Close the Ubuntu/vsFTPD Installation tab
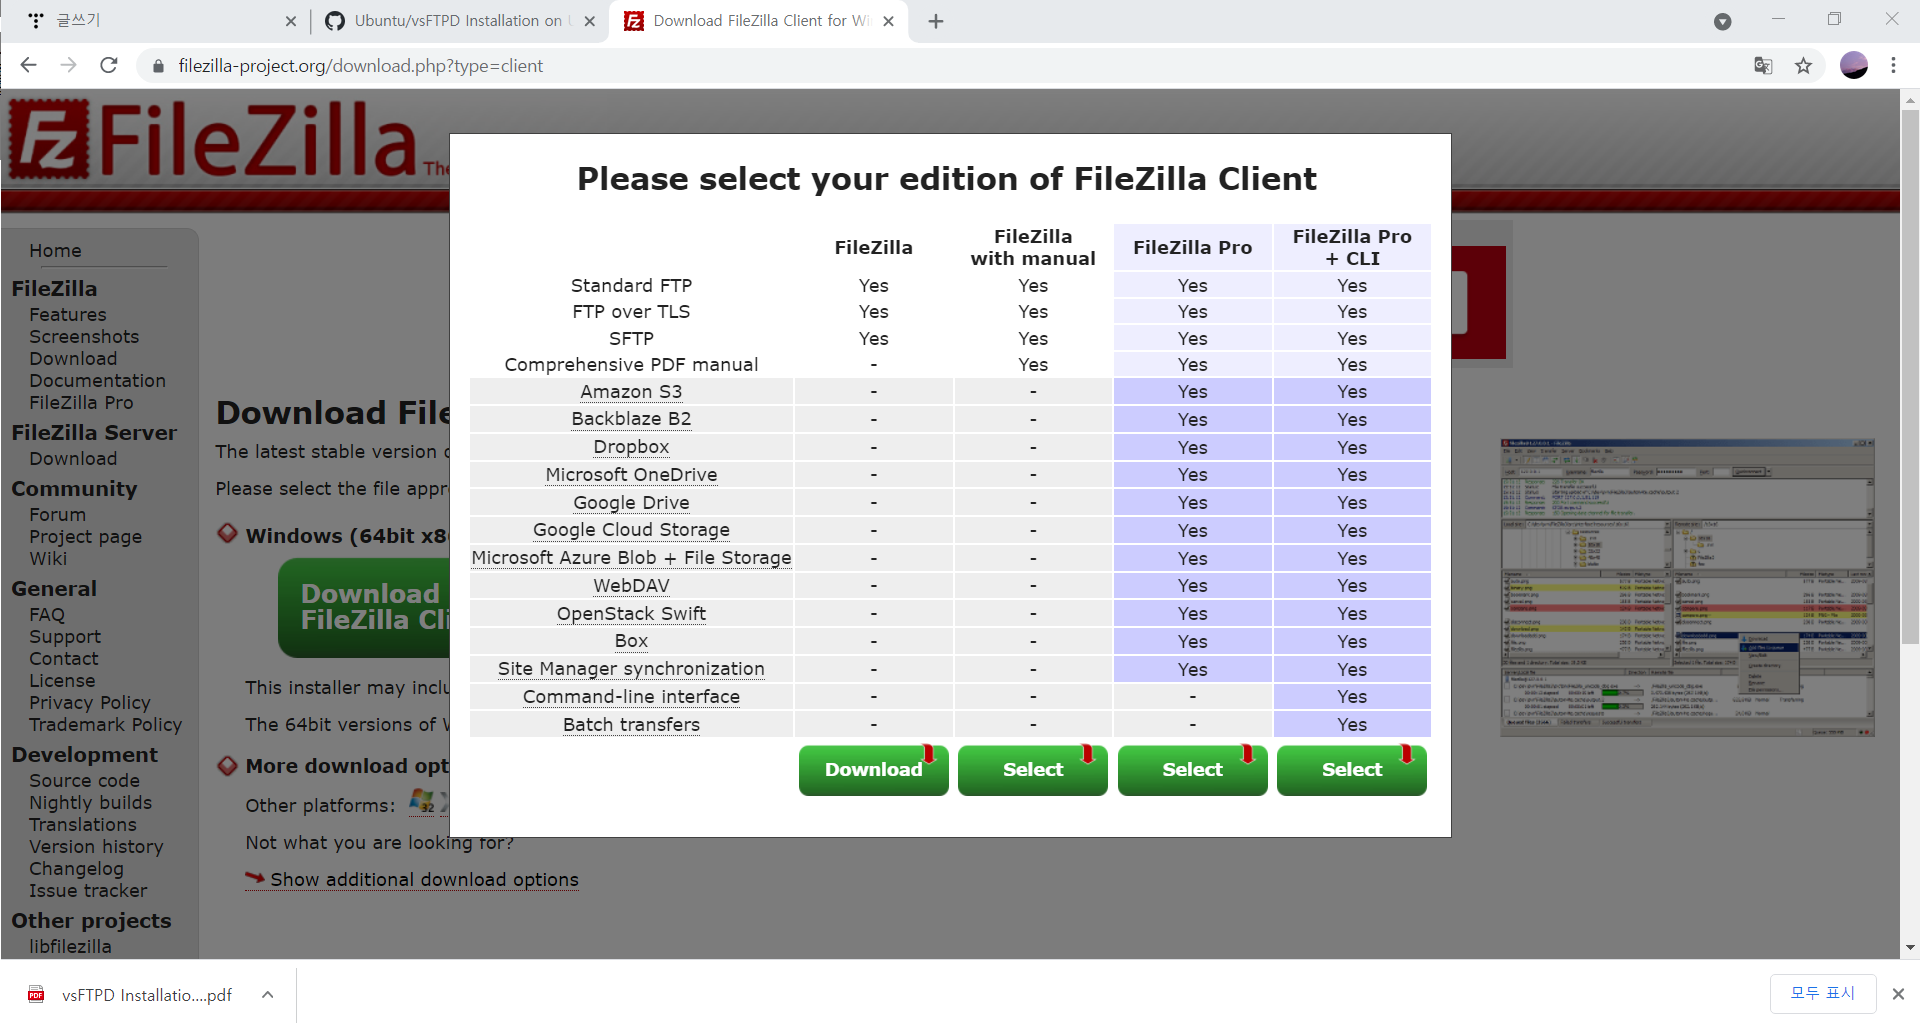 coord(590,21)
